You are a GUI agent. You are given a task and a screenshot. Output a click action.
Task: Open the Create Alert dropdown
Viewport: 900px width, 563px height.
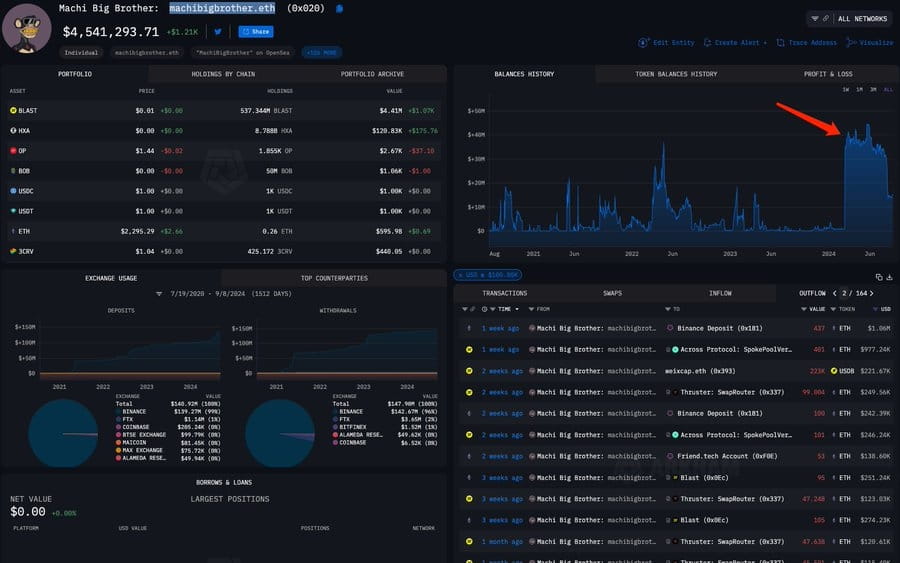[x=738, y=43]
